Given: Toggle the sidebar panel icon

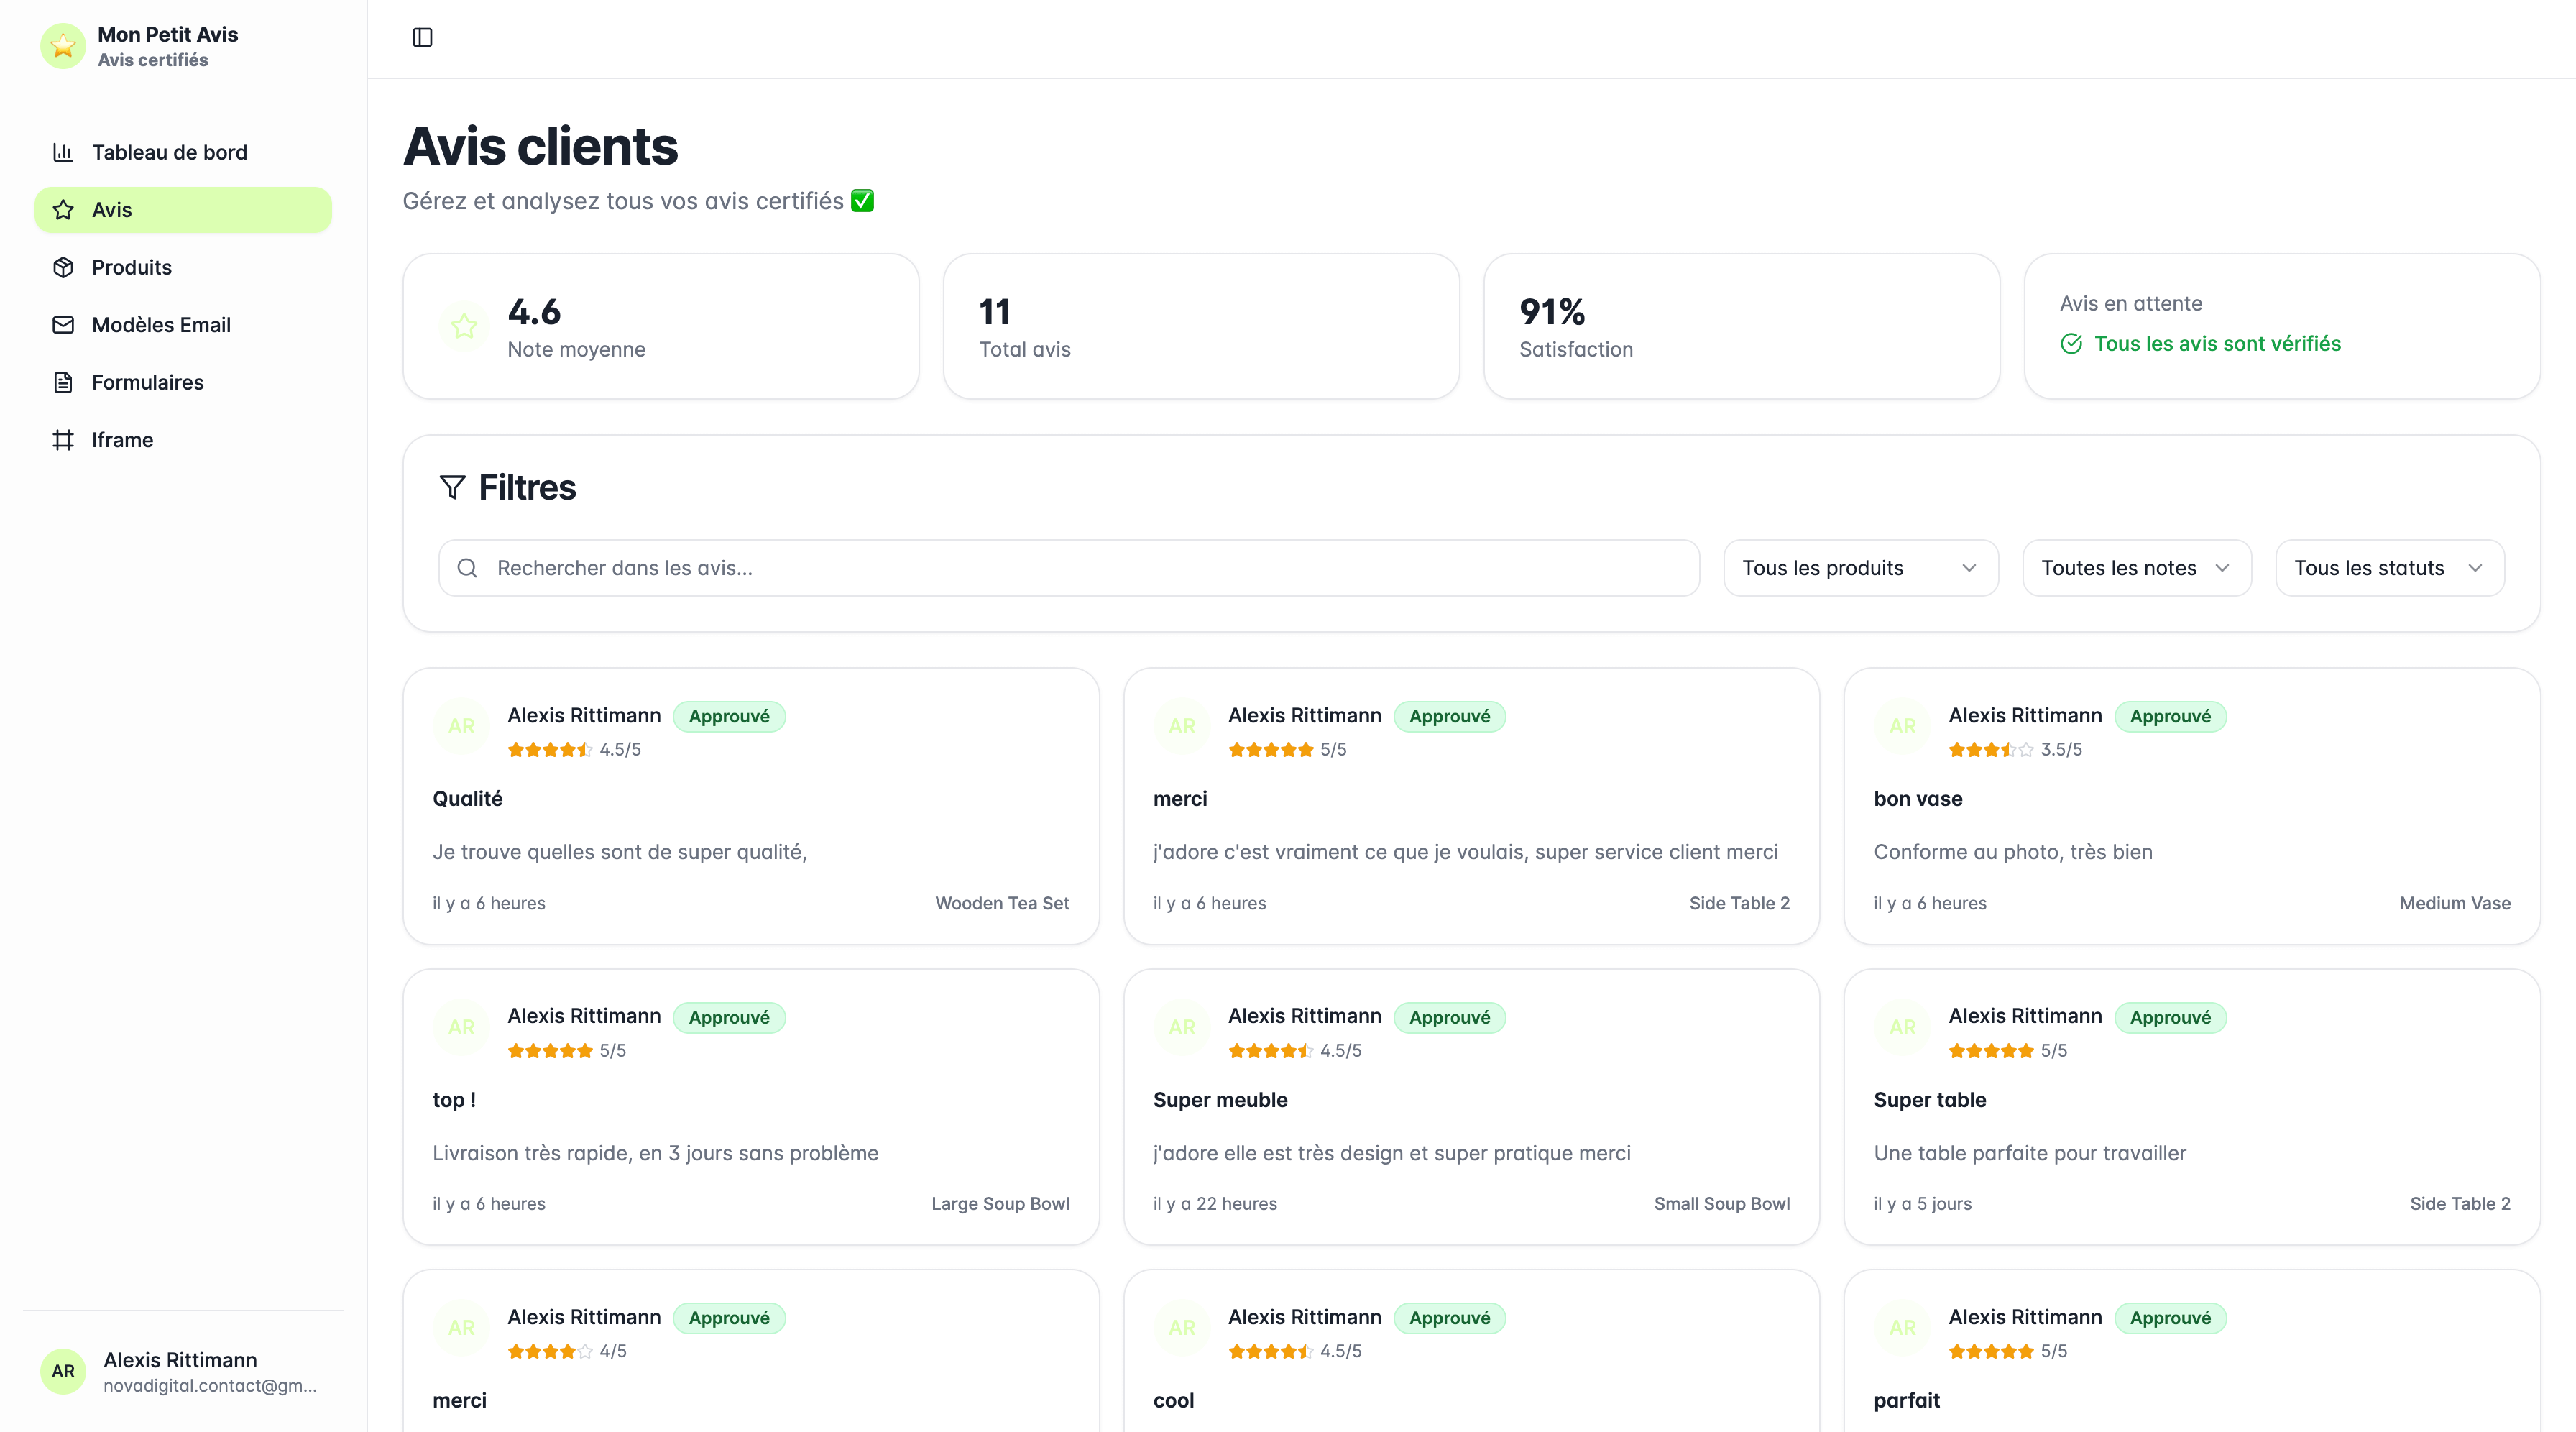Looking at the screenshot, I should click(422, 37).
